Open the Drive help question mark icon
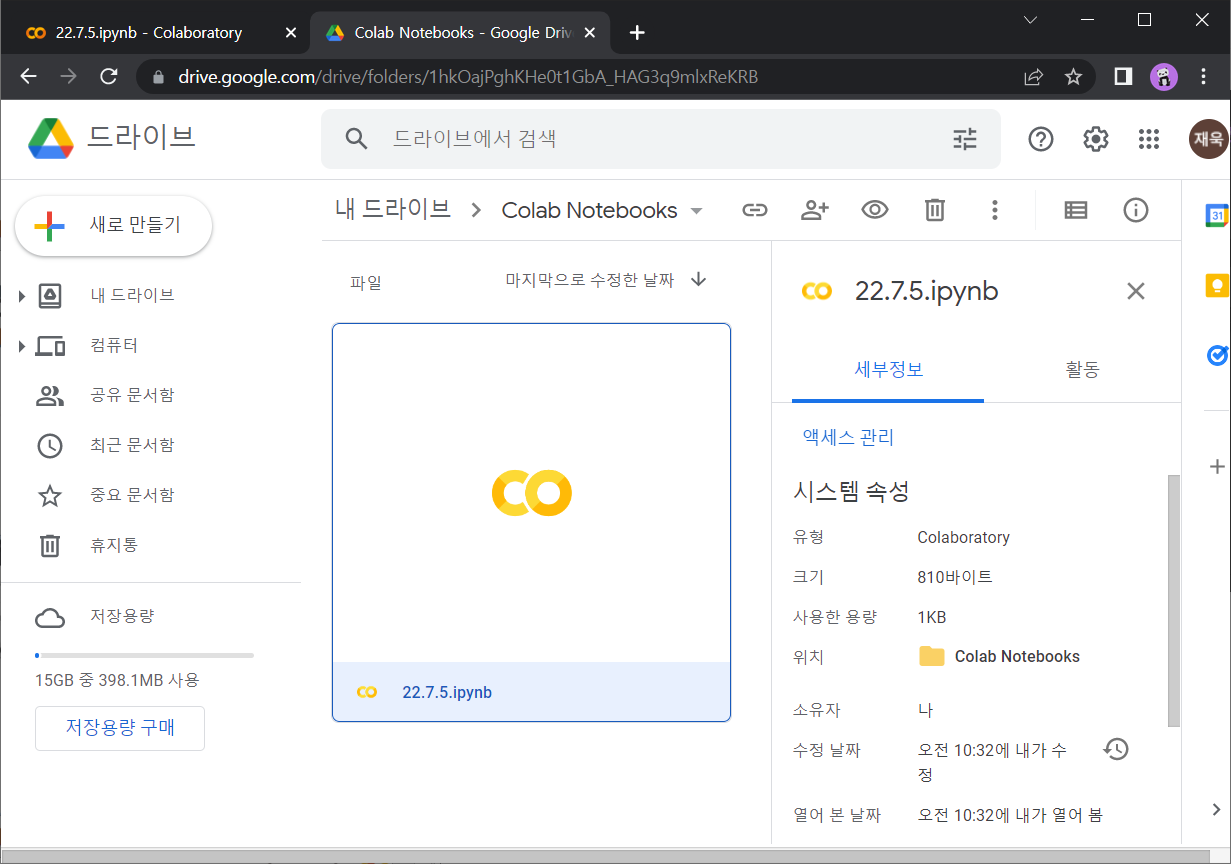Image resolution: width=1231 pixels, height=864 pixels. [x=1041, y=139]
